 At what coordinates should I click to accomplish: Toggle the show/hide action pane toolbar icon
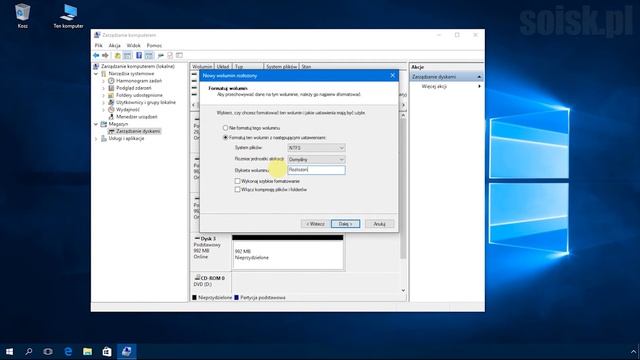[x=149, y=56]
